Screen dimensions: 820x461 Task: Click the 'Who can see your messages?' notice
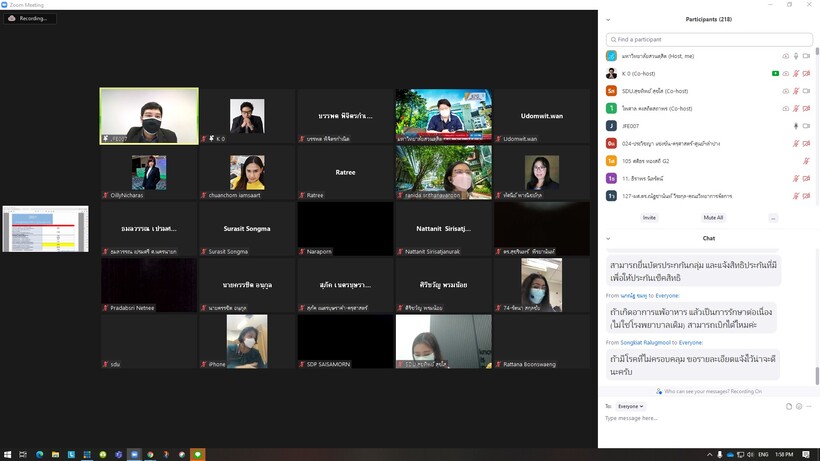click(x=709, y=391)
